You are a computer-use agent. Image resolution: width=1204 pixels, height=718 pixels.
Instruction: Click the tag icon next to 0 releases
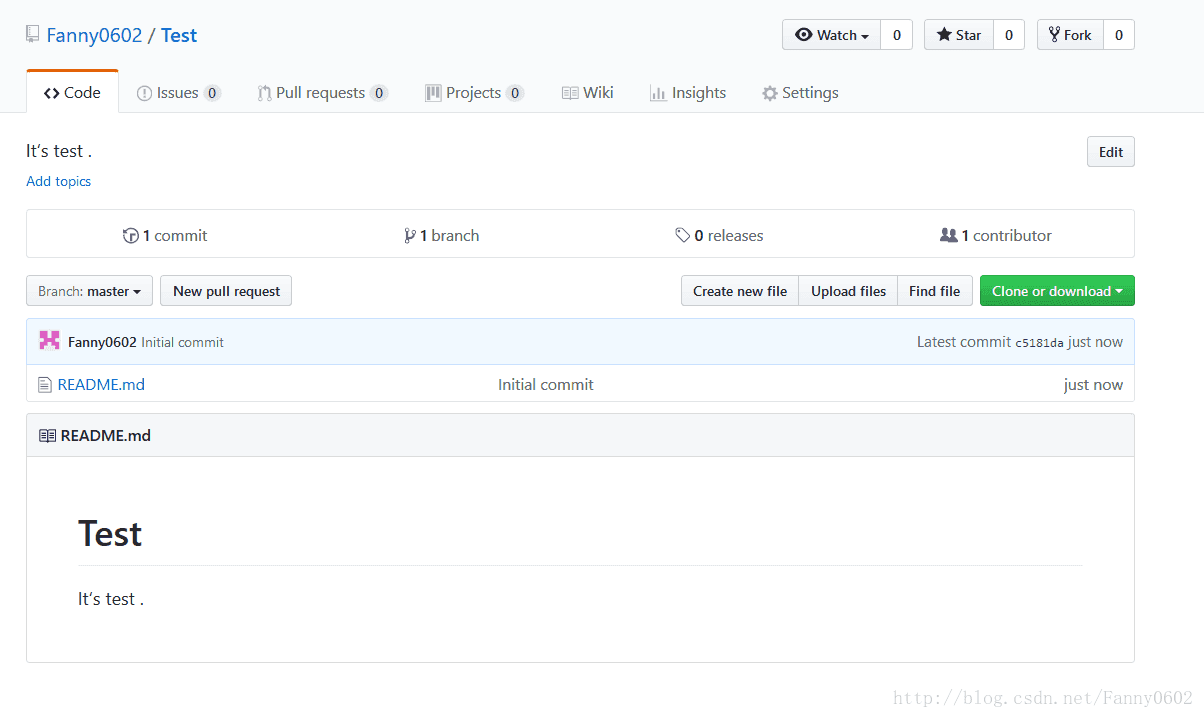pyautogui.click(x=682, y=236)
